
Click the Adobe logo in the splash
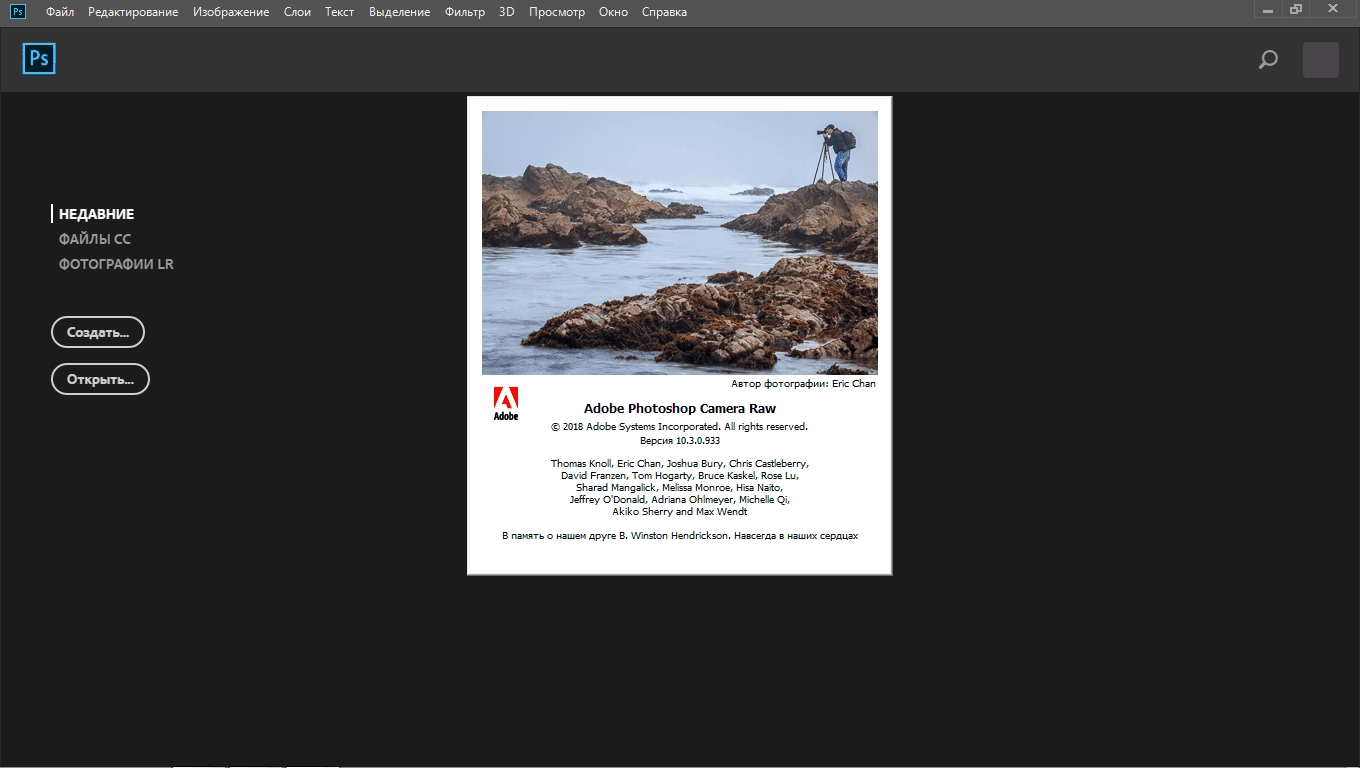(x=506, y=403)
